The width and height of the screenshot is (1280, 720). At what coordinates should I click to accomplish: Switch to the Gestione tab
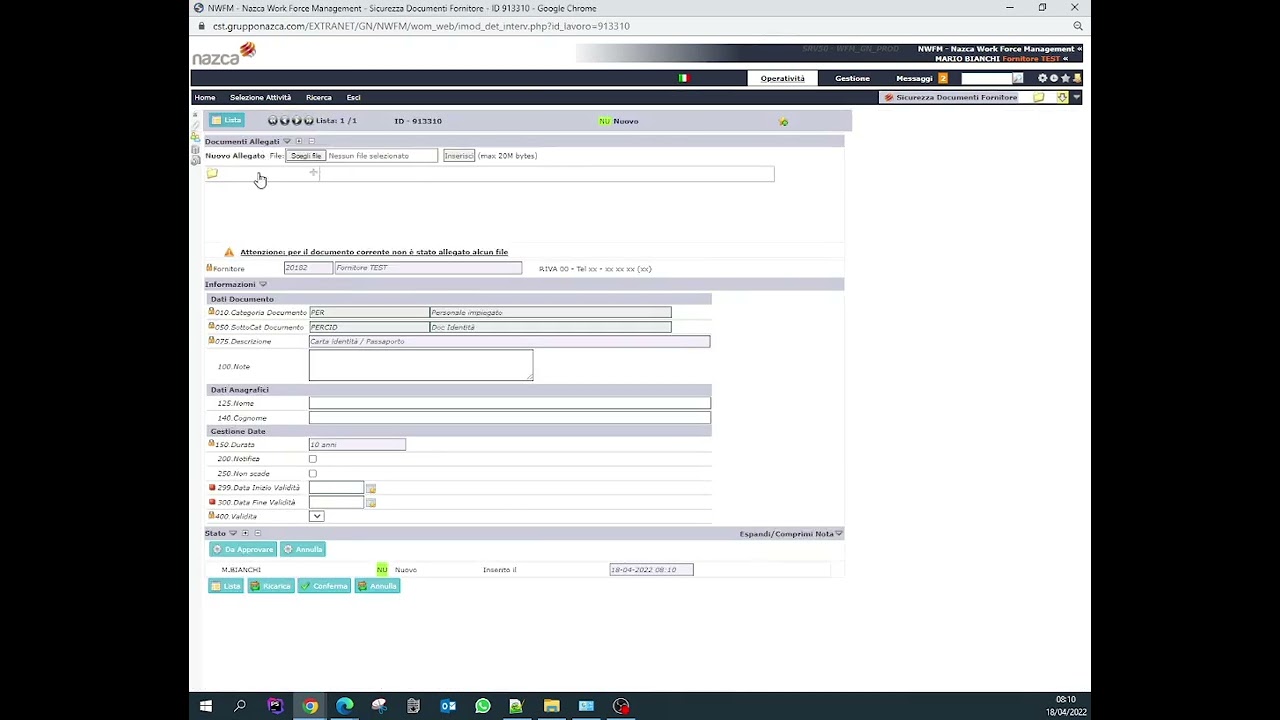852,78
